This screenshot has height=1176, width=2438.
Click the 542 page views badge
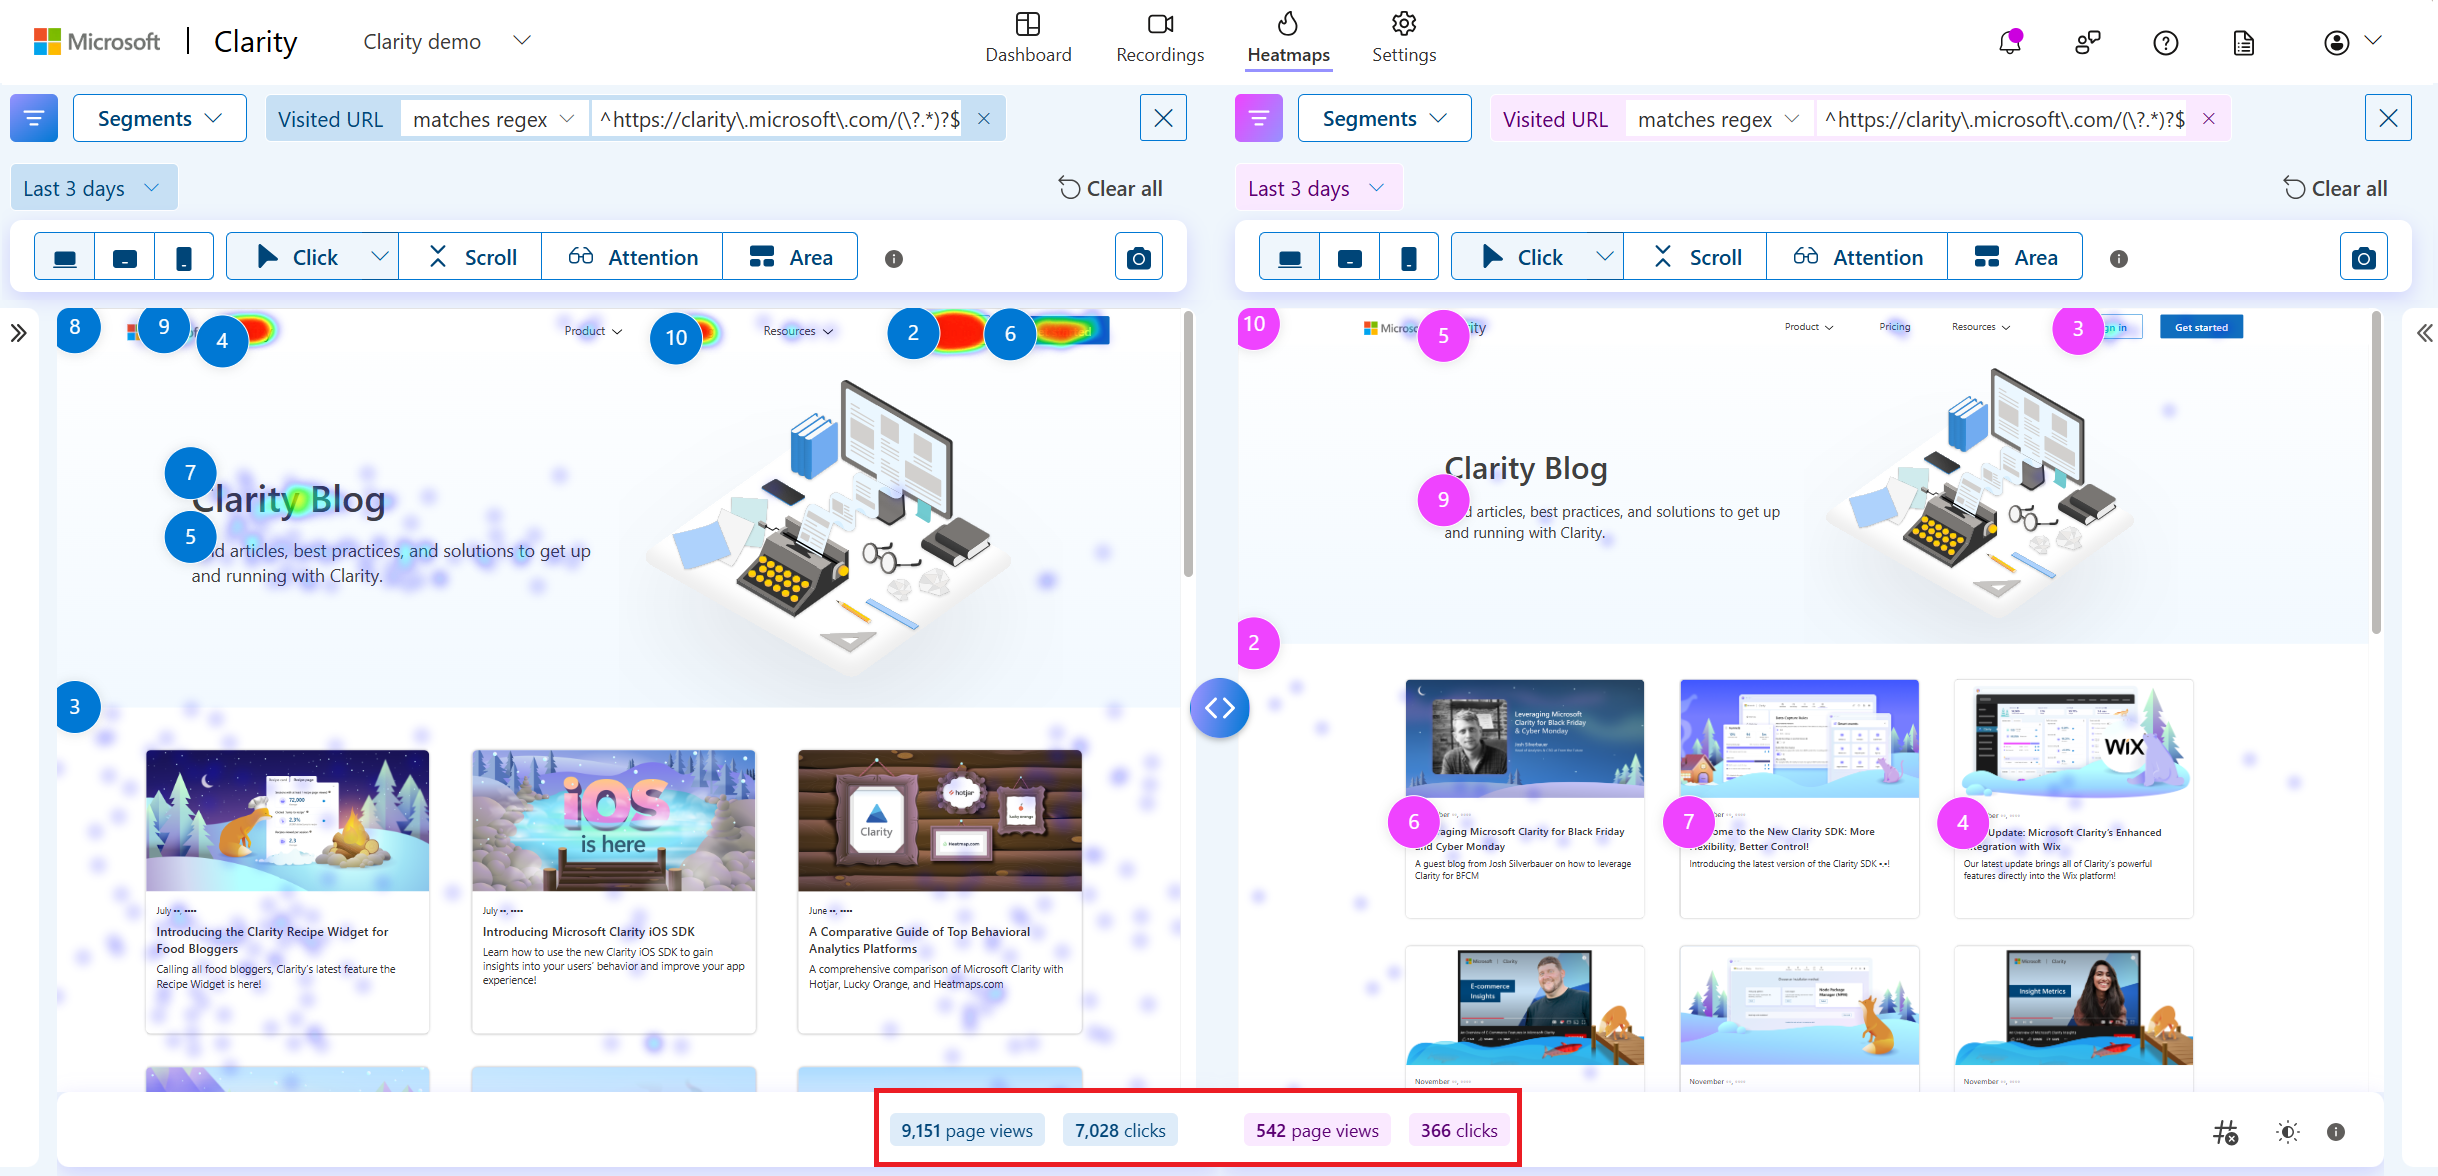[x=1317, y=1130]
